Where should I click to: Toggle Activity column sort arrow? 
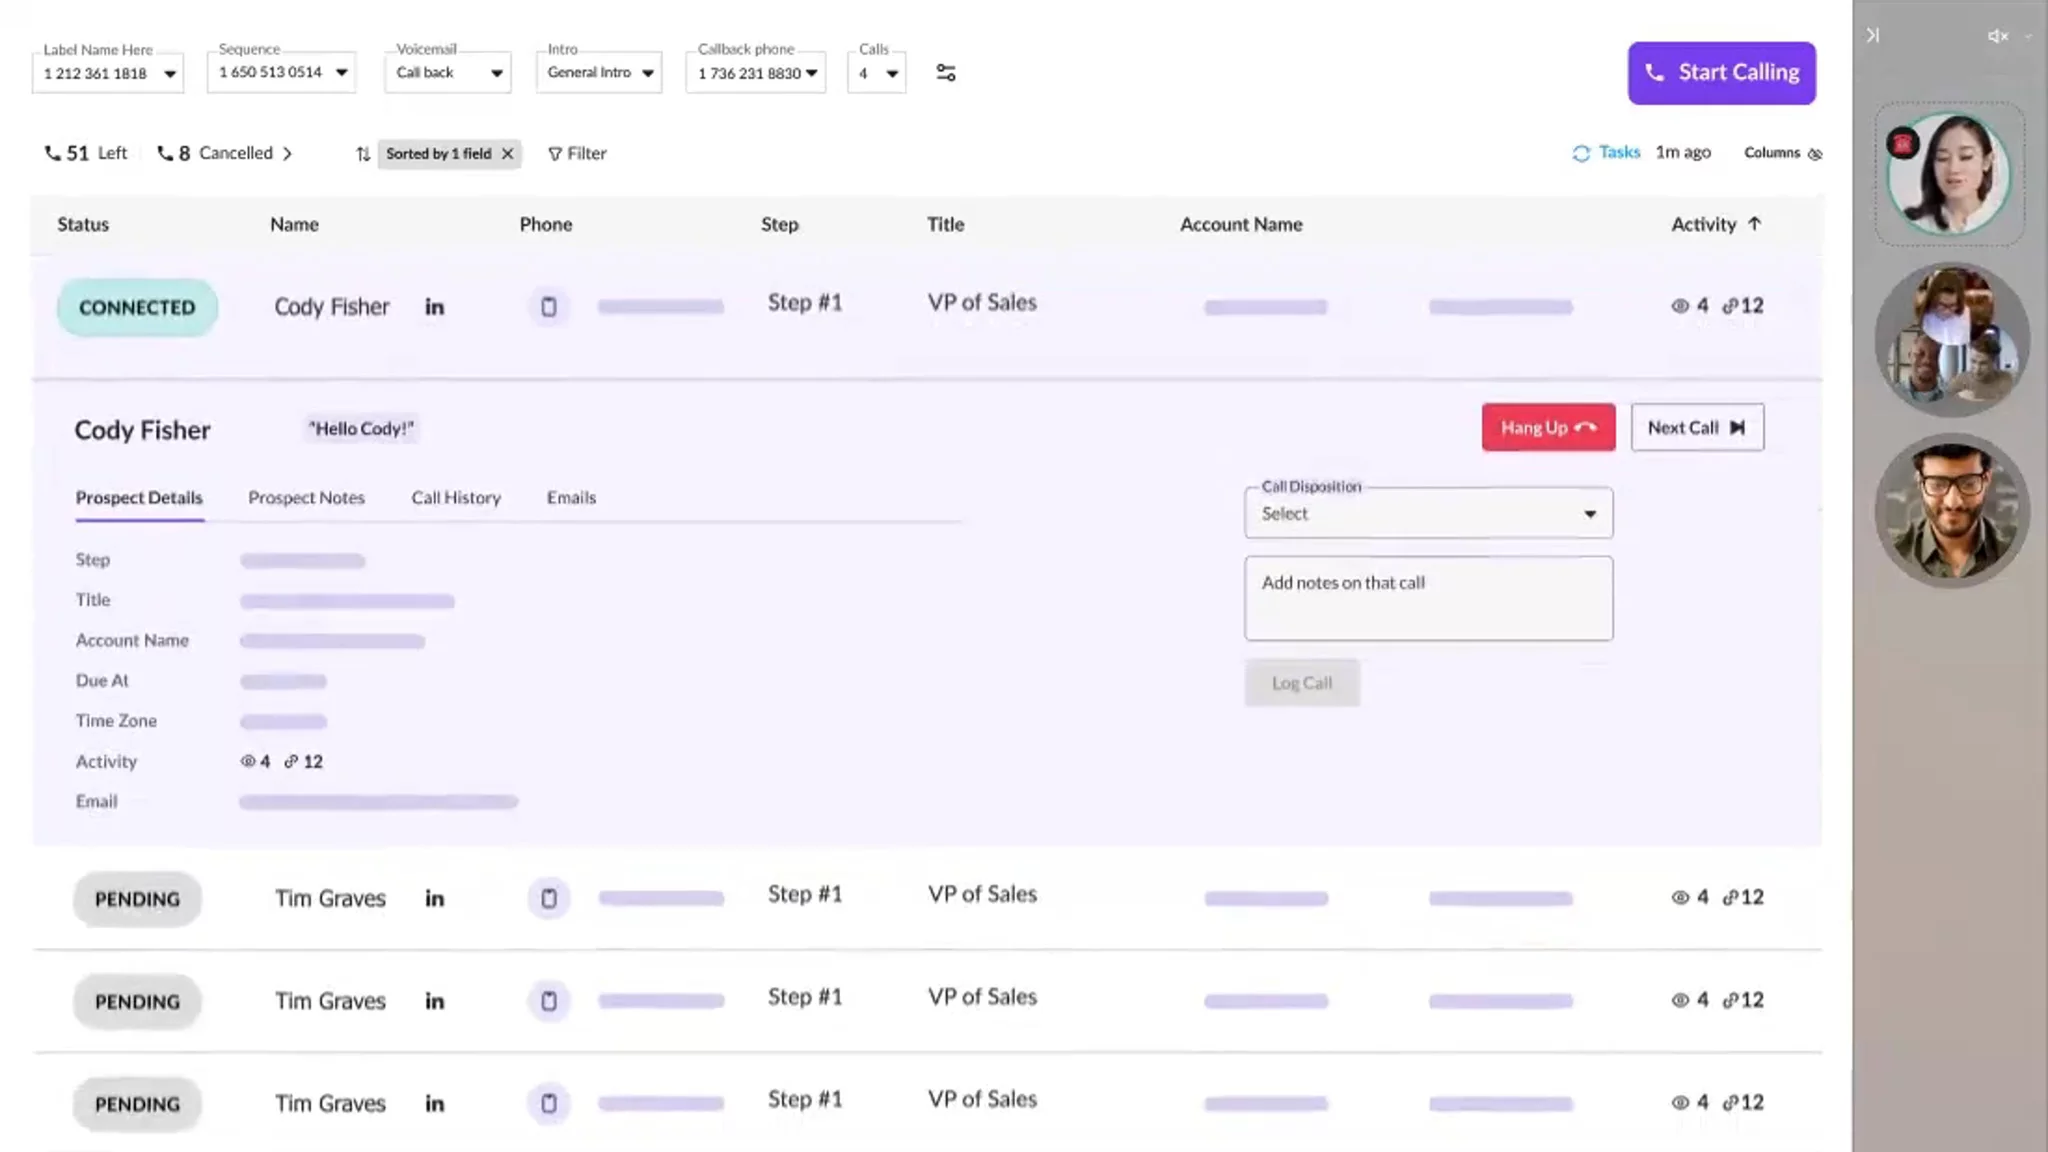click(x=1754, y=224)
